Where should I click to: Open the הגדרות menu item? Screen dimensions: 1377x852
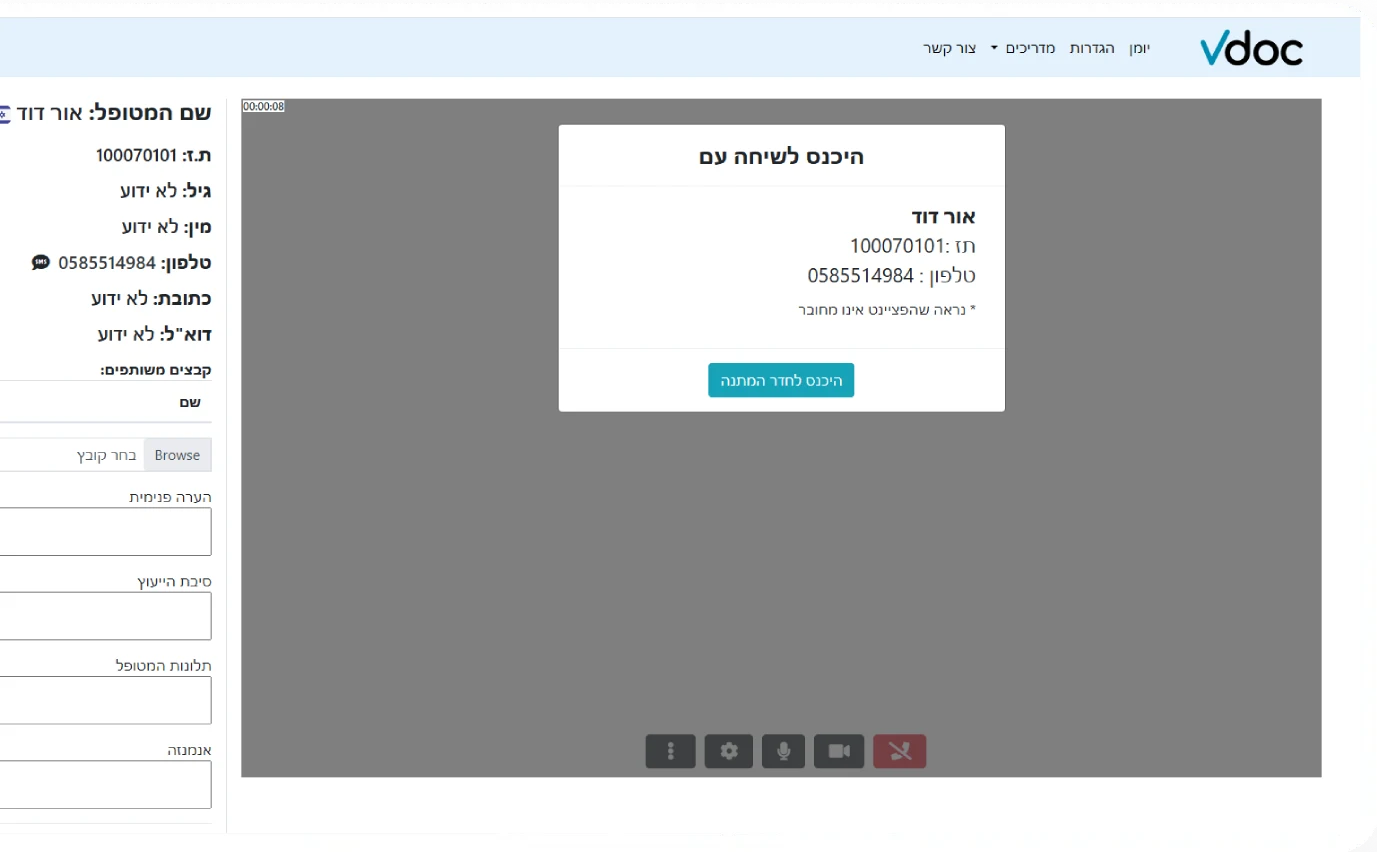click(x=1092, y=48)
